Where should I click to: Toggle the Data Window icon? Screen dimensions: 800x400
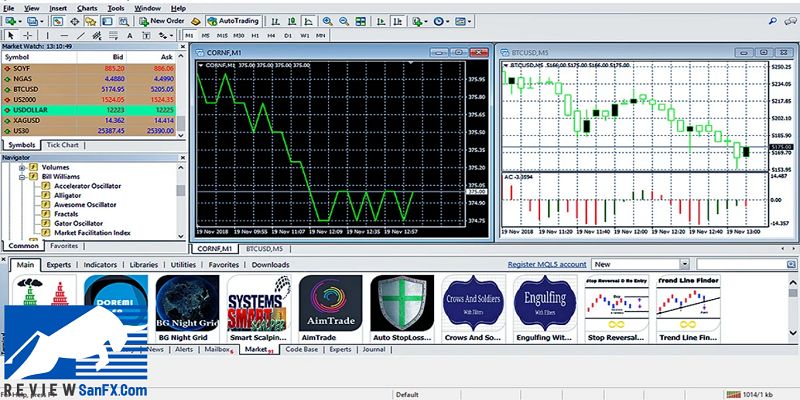tap(74, 21)
